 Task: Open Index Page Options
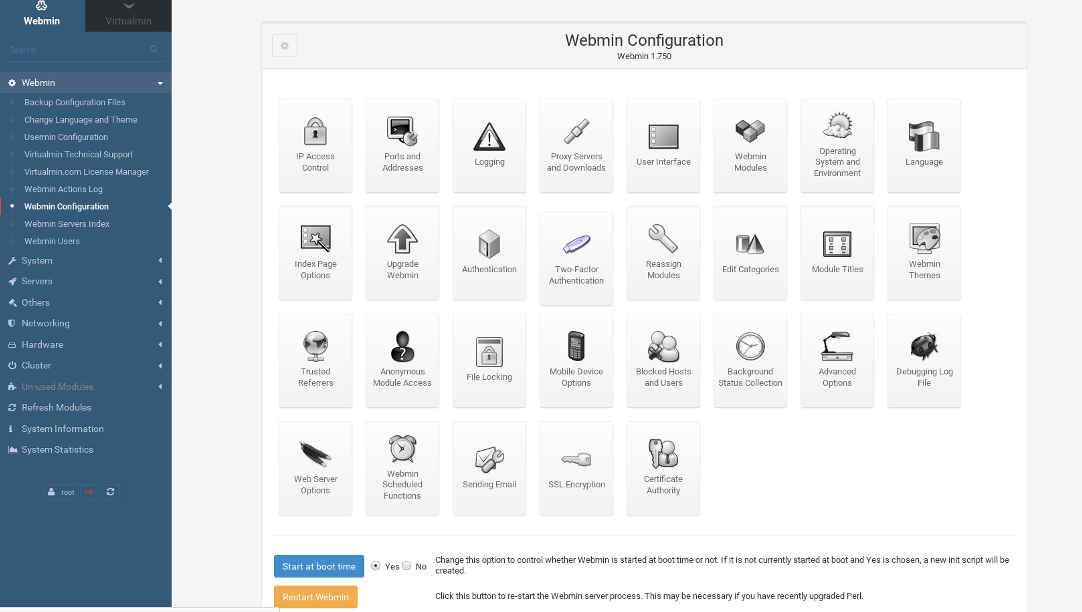click(x=315, y=253)
